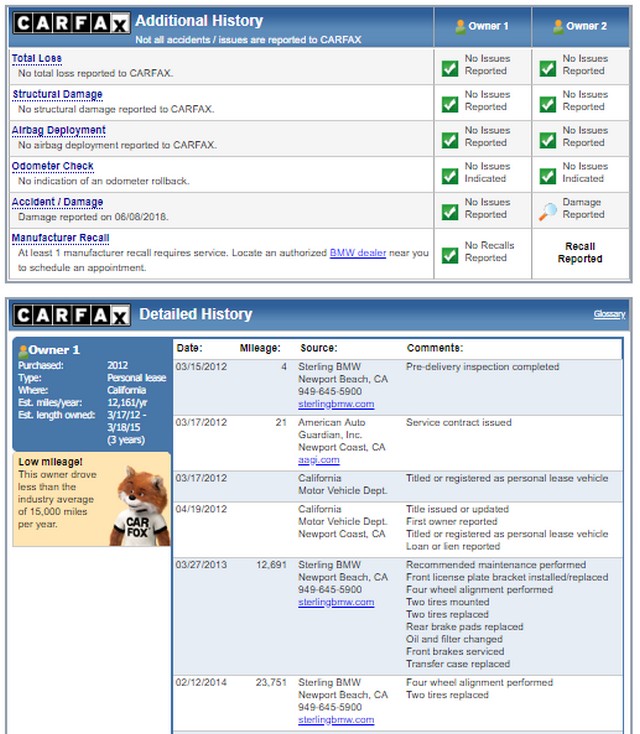640x734 pixels.
Task: Click 'Oil and filter changed' comment
Action: tap(454, 639)
